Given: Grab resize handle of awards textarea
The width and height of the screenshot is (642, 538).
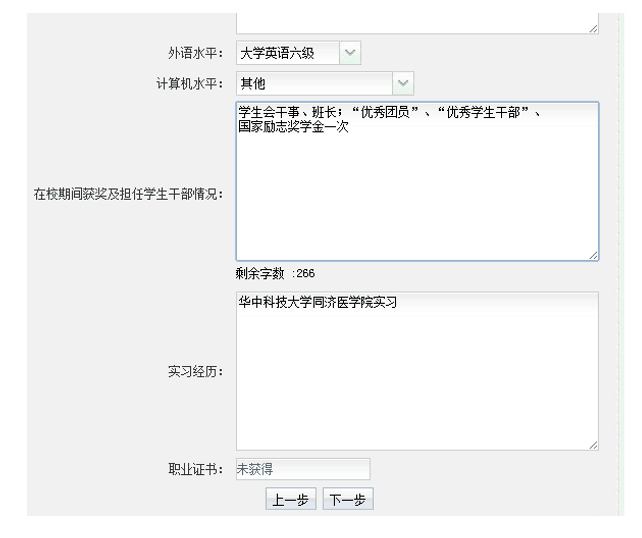Looking at the screenshot, I should pos(593,257).
